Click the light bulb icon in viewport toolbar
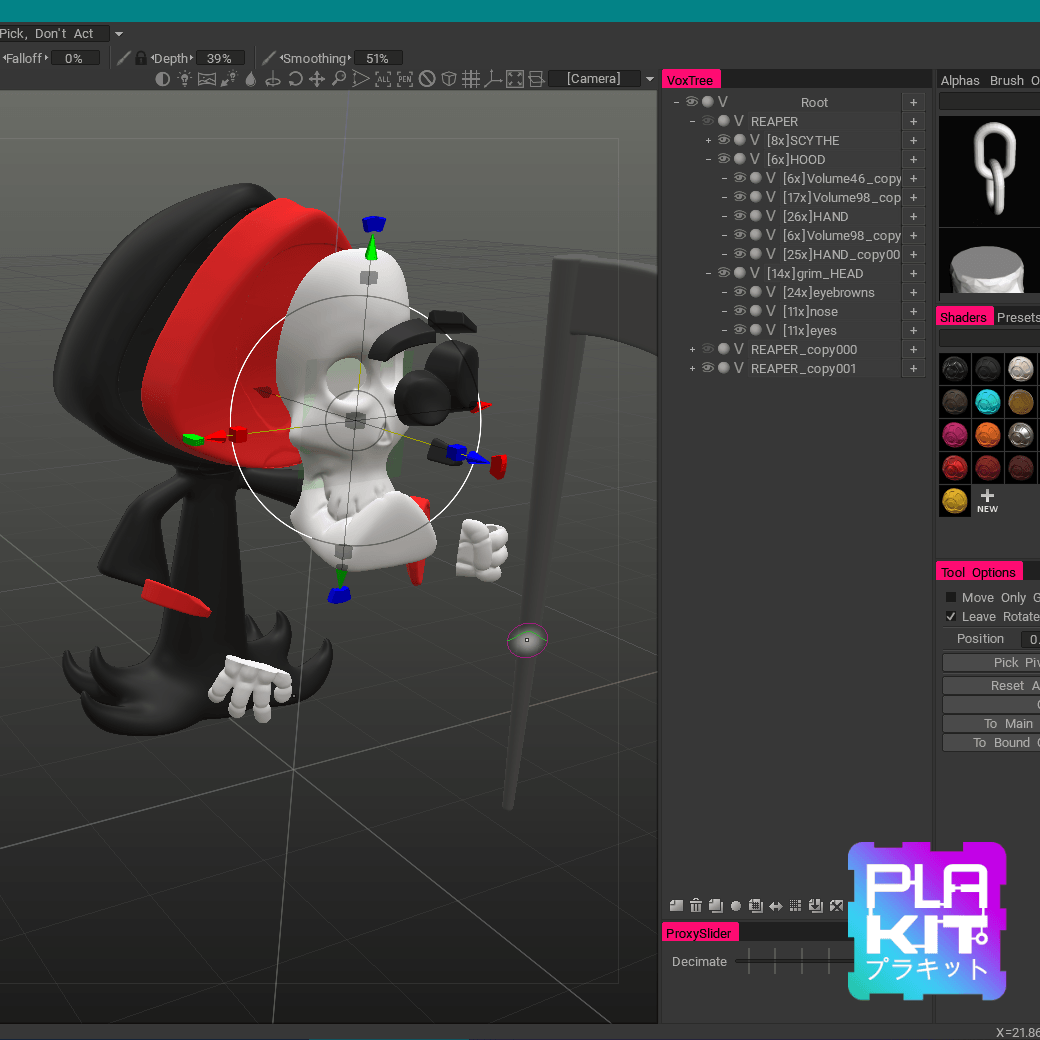 point(185,79)
